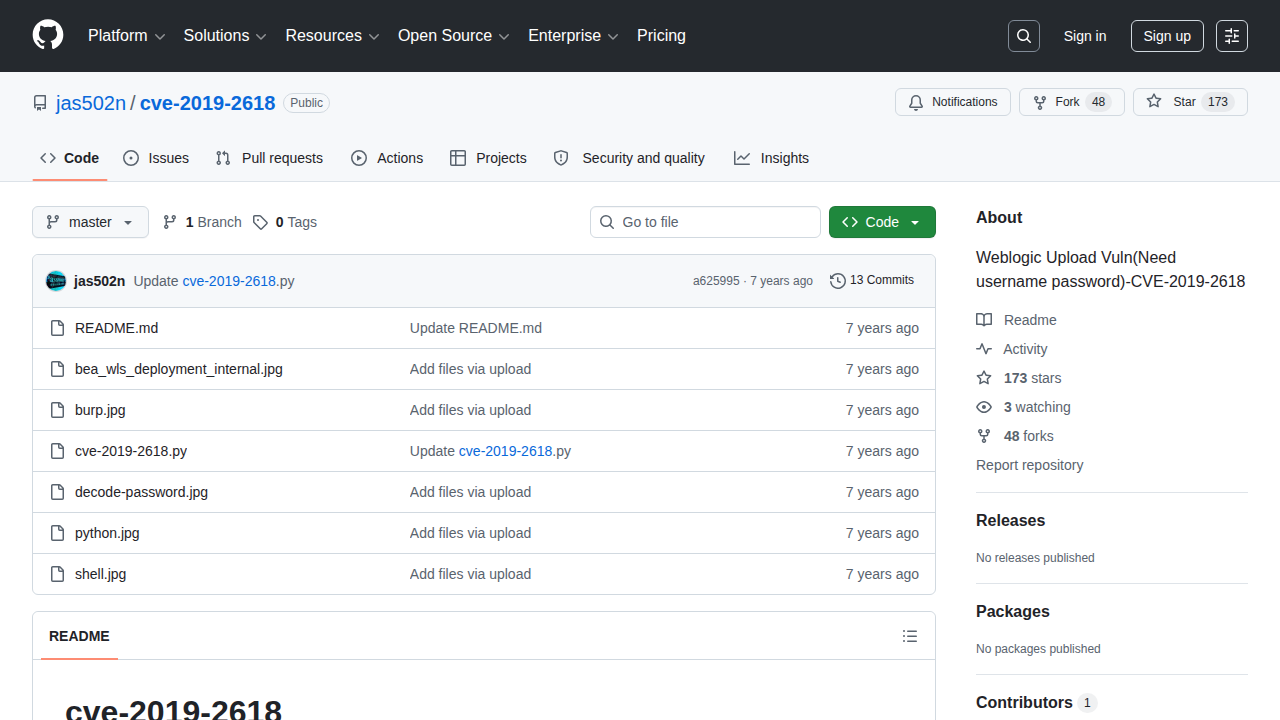Open the Releases section heading

(x=1011, y=521)
